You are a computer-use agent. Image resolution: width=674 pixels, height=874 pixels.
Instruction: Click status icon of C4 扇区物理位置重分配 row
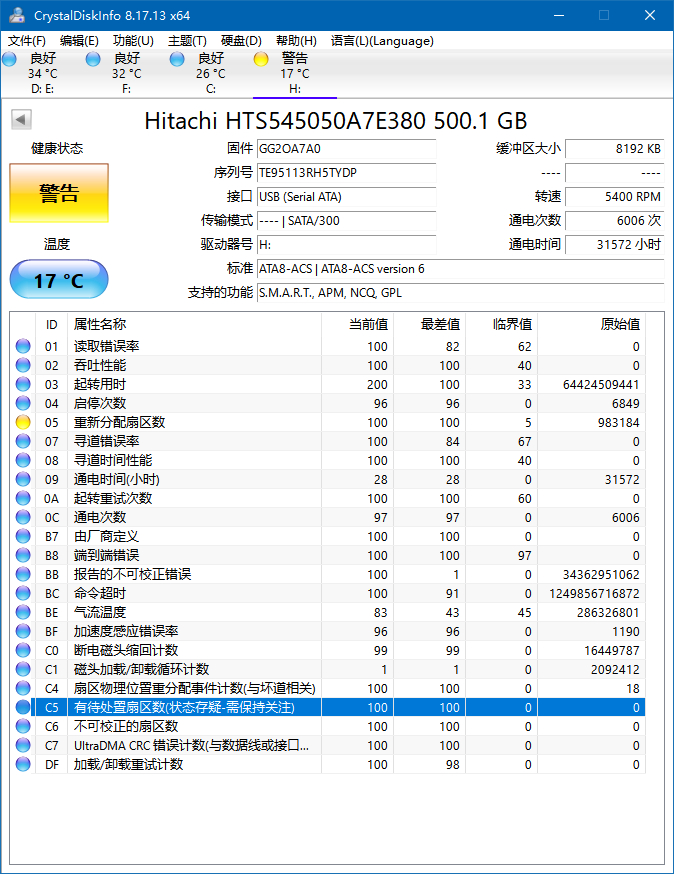(x=23, y=688)
